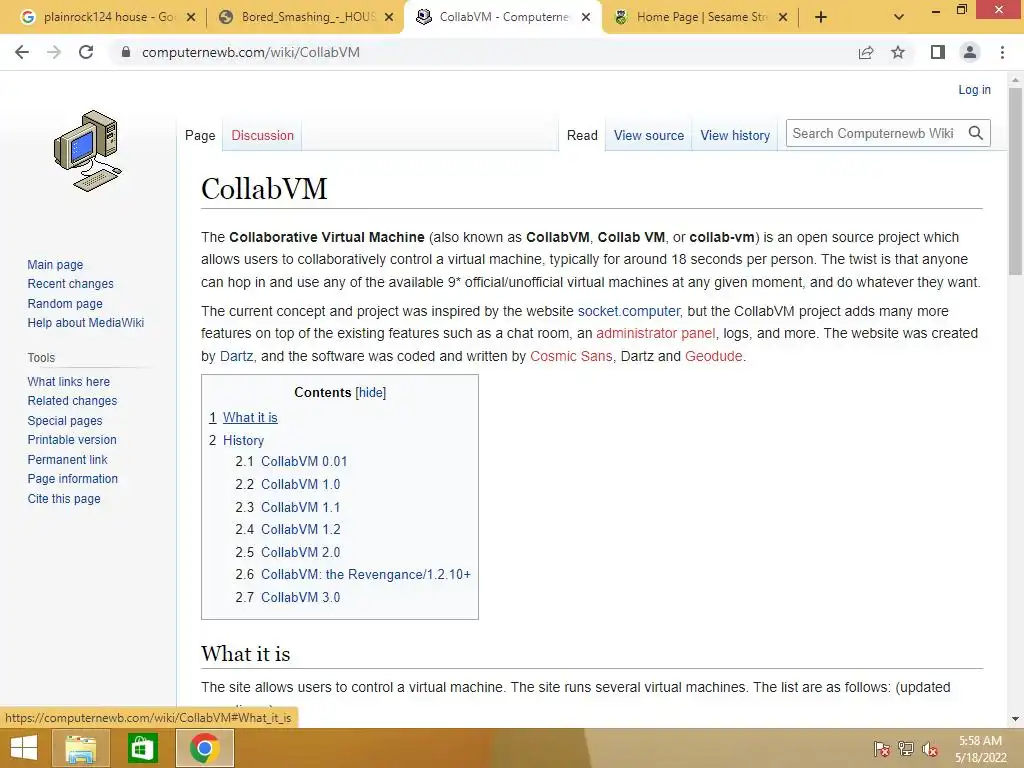Open Printable version
This screenshot has height=768, width=1024.
72,440
